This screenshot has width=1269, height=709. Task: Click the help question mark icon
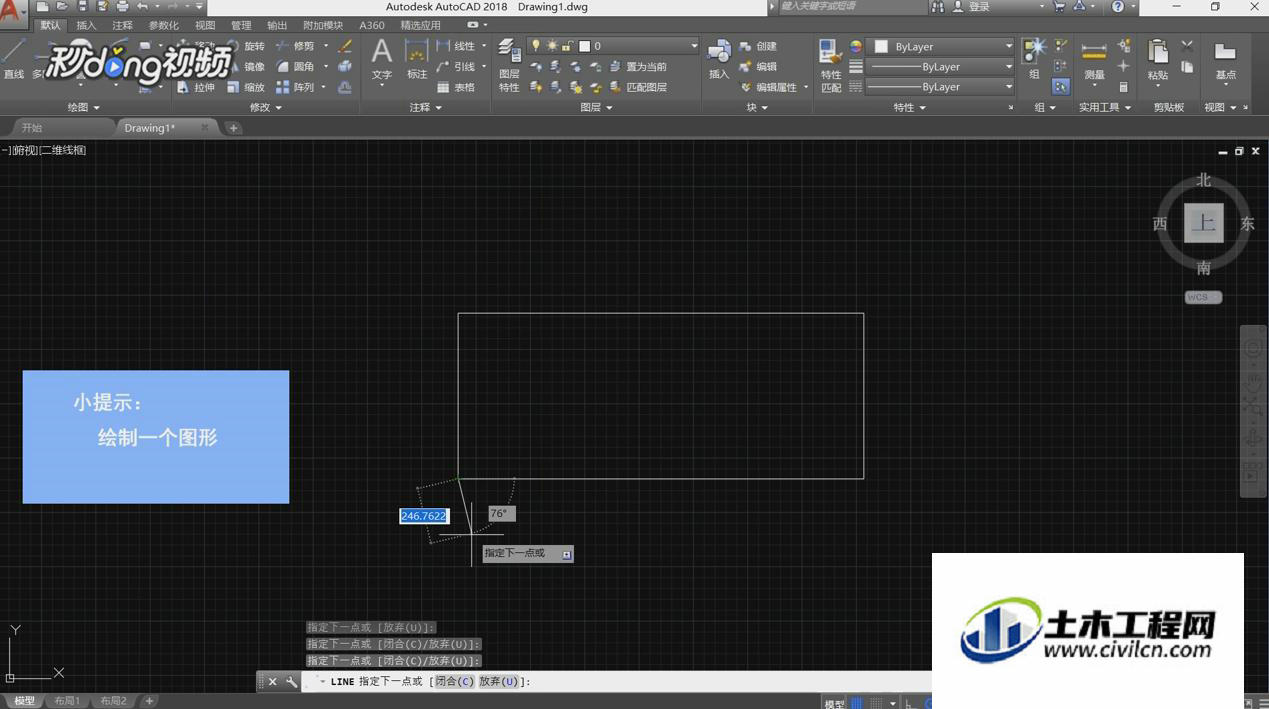[1118, 7]
